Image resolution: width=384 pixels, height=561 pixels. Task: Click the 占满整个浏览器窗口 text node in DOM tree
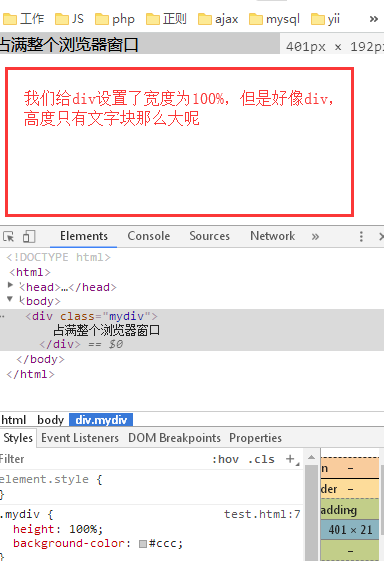click(106, 330)
